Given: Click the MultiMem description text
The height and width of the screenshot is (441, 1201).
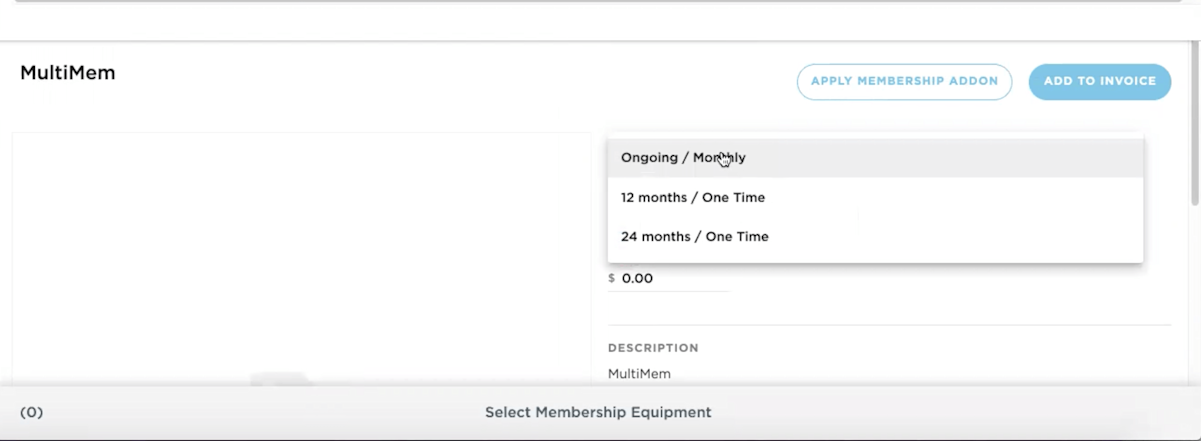Looking at the screenshot, I should (639, 374).
